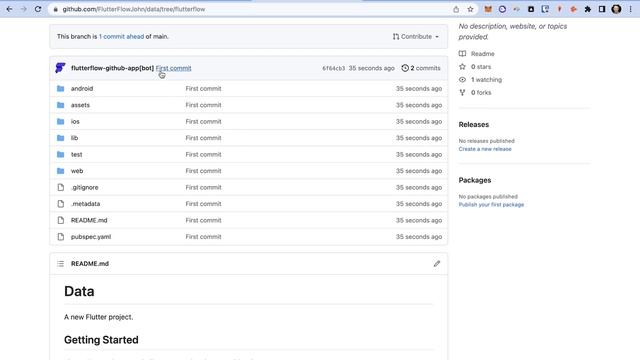Reload the page with the refresh icon
640x360 pixels.
(x=38, y=9)
